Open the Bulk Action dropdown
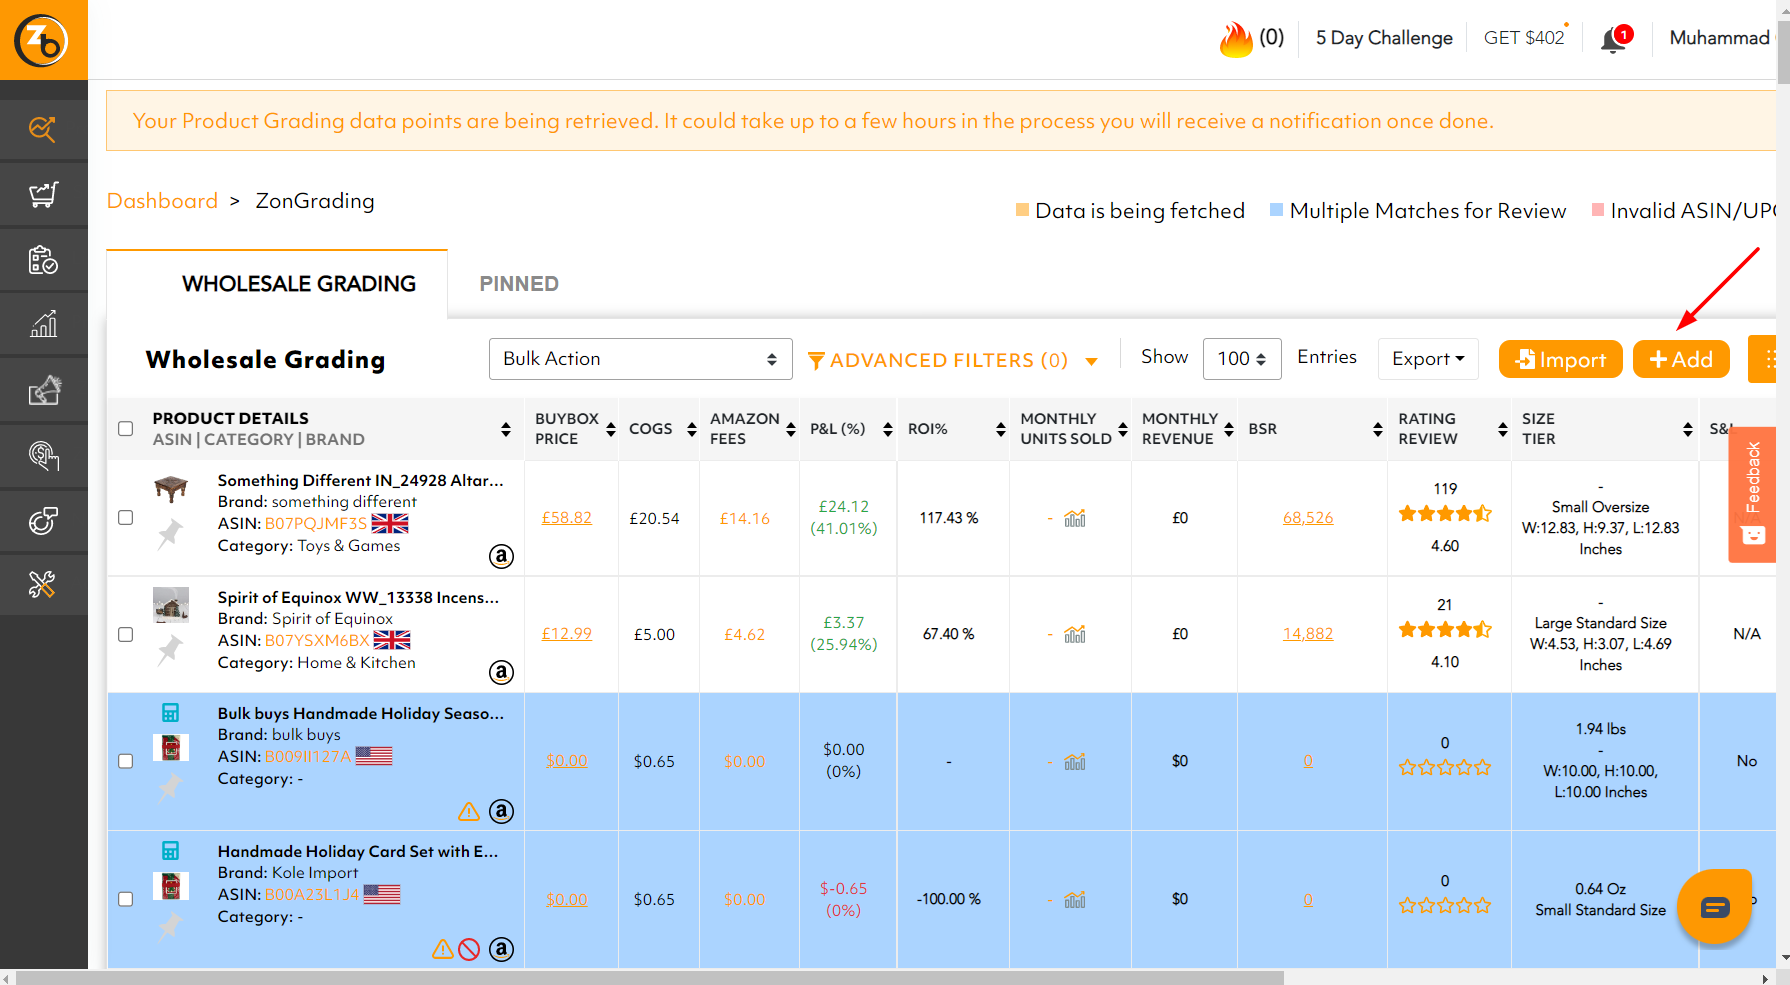1790x985 pixels. tap(640, 359)
